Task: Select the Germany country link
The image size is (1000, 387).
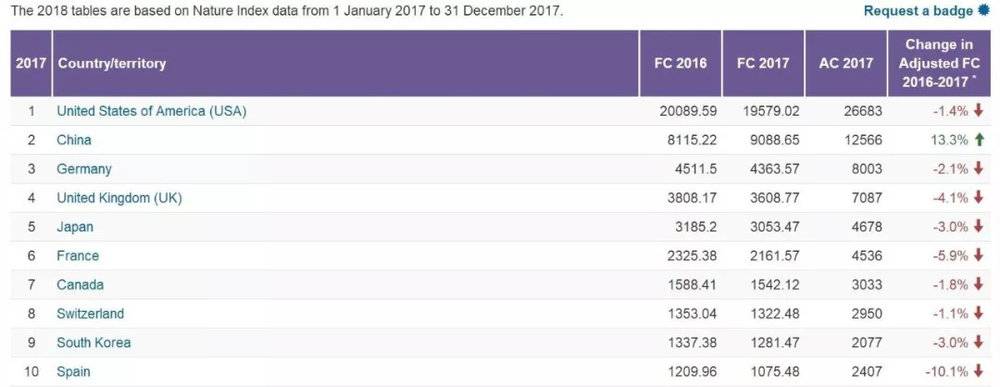Action: [84, 169]
